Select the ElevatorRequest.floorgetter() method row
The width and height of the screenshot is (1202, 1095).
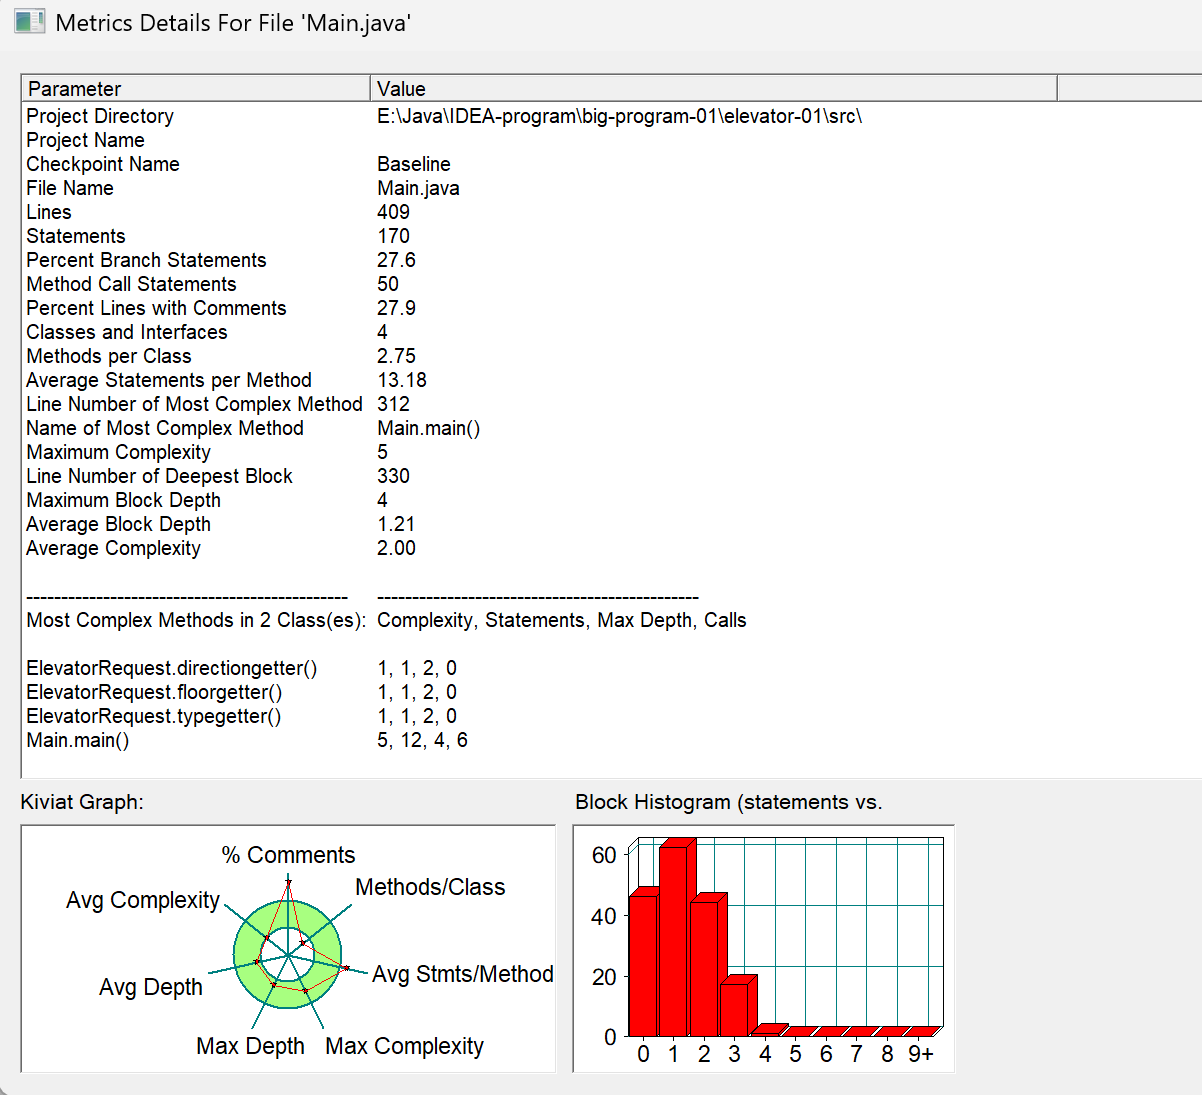point(154,692)
